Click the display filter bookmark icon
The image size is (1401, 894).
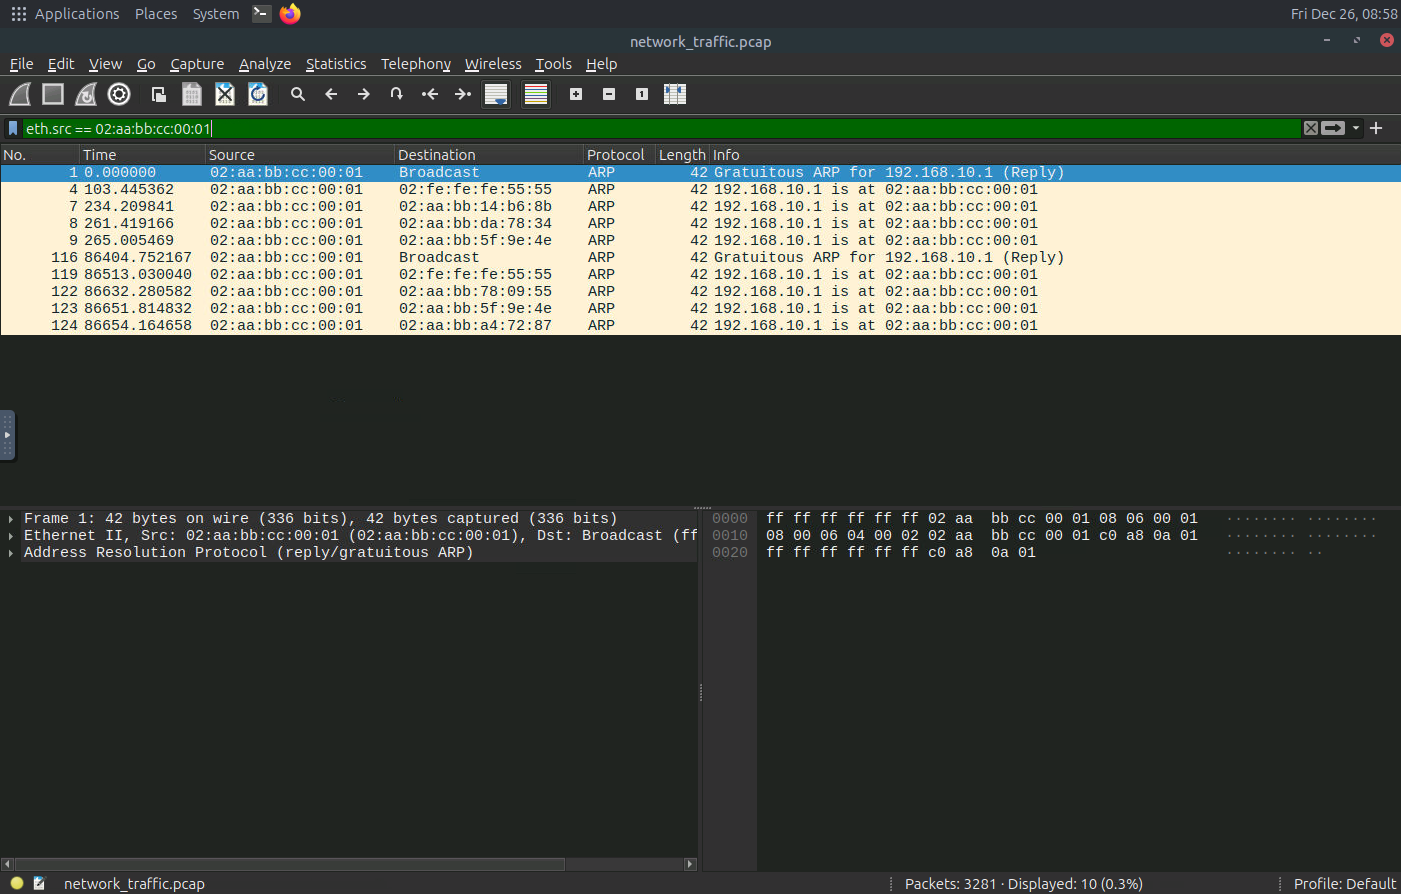pyautogui.click(x=13, y=128)
